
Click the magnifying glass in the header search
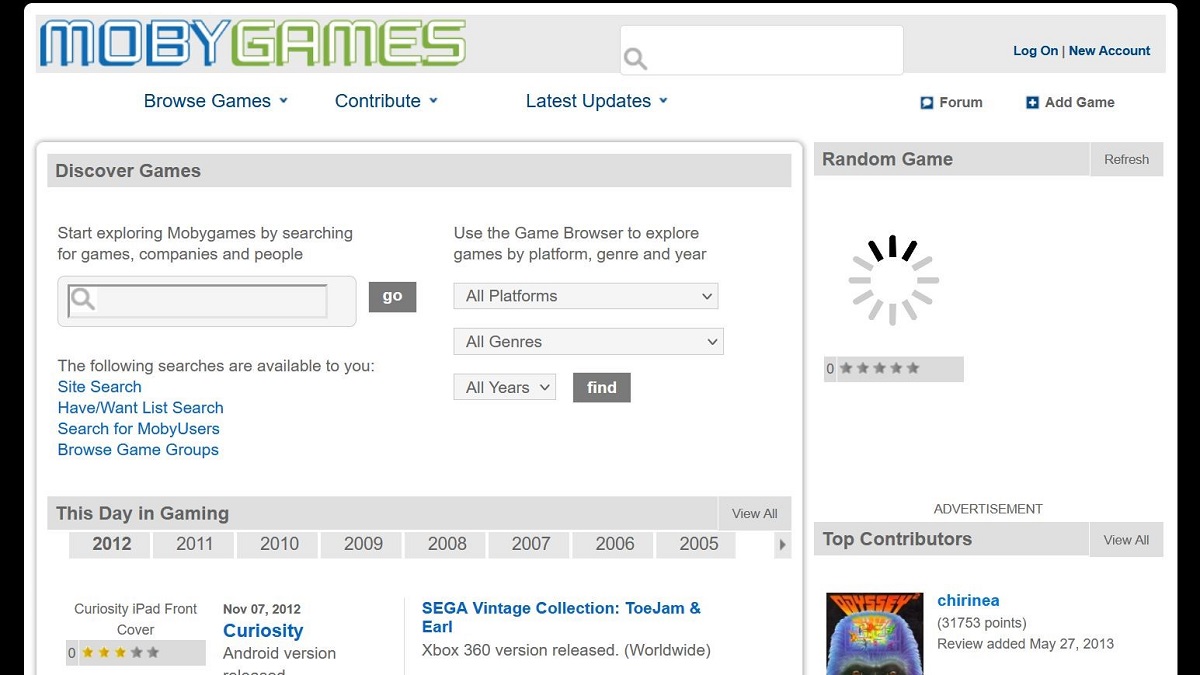click(x=636, y=58)
